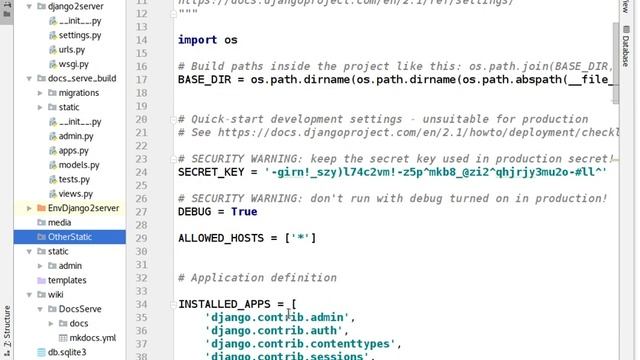Click the import os statement

point(208,40)
